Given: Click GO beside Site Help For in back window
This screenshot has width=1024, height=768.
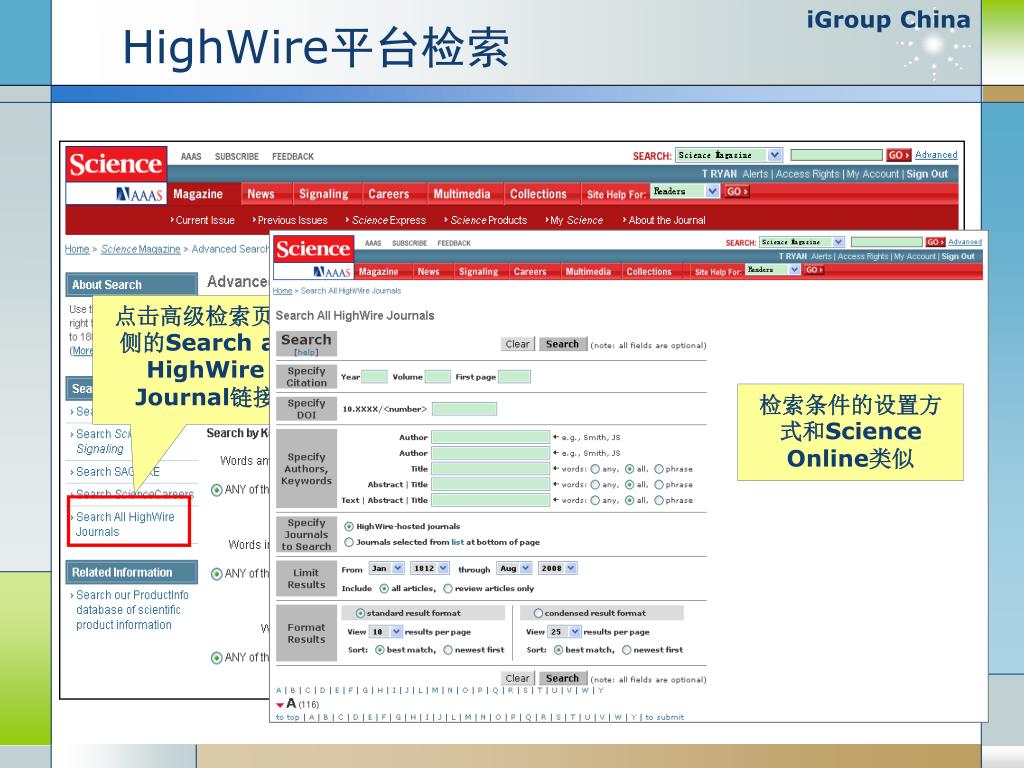Looking at the screenshot, I should pos(737,191).
